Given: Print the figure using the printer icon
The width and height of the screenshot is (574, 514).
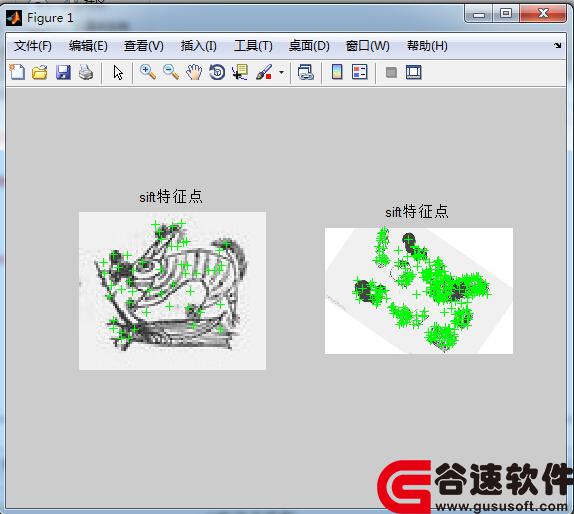Looking at the screenshot, I should pos(86,72).
